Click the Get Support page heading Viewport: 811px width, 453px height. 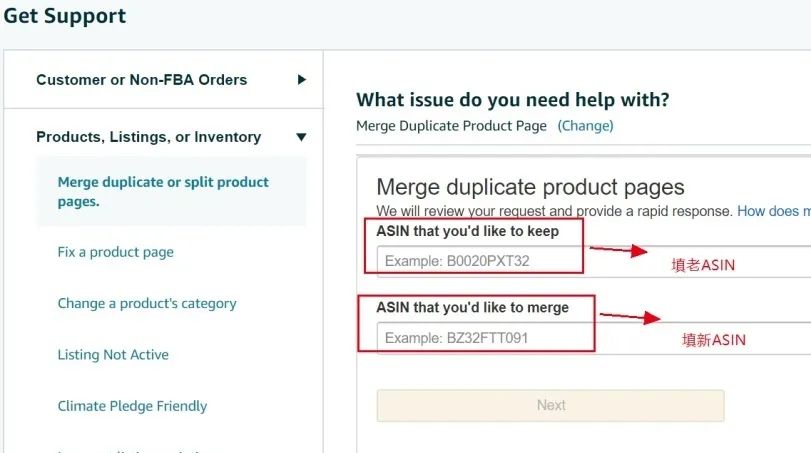pyautogui.click(x=65, y=17)
